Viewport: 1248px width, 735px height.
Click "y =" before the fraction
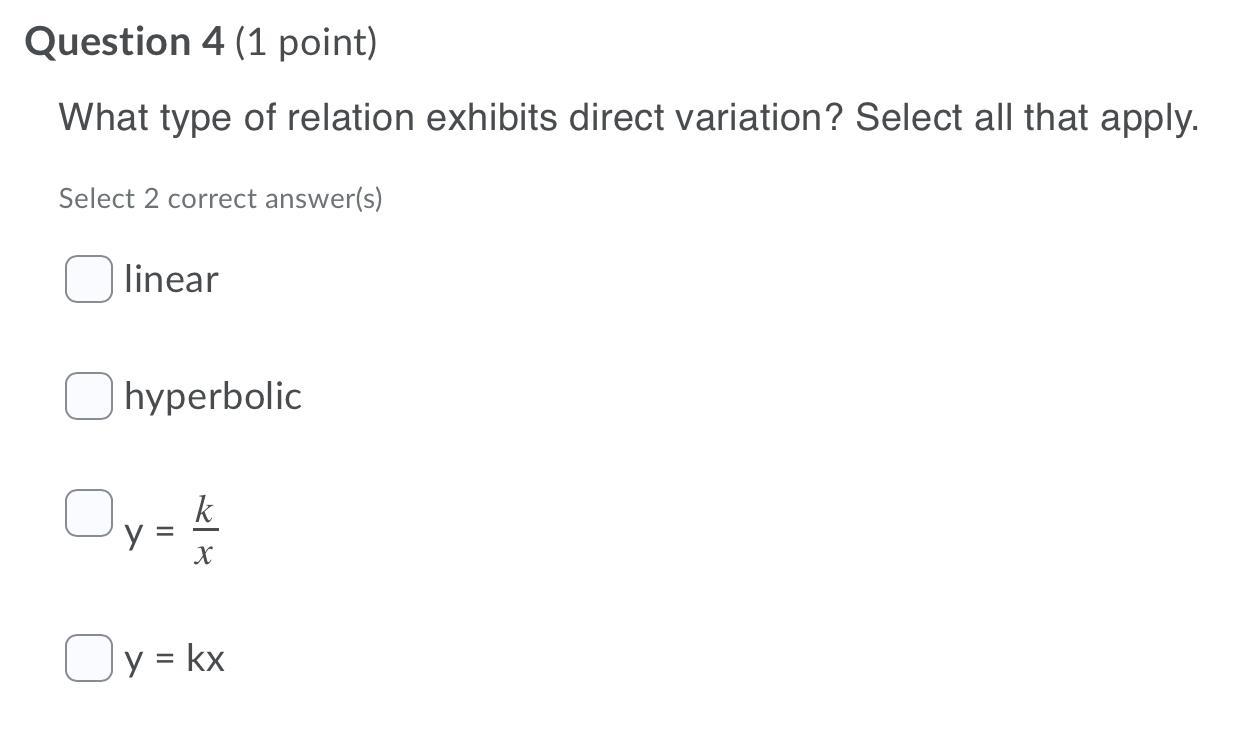[x=149, y=534]
